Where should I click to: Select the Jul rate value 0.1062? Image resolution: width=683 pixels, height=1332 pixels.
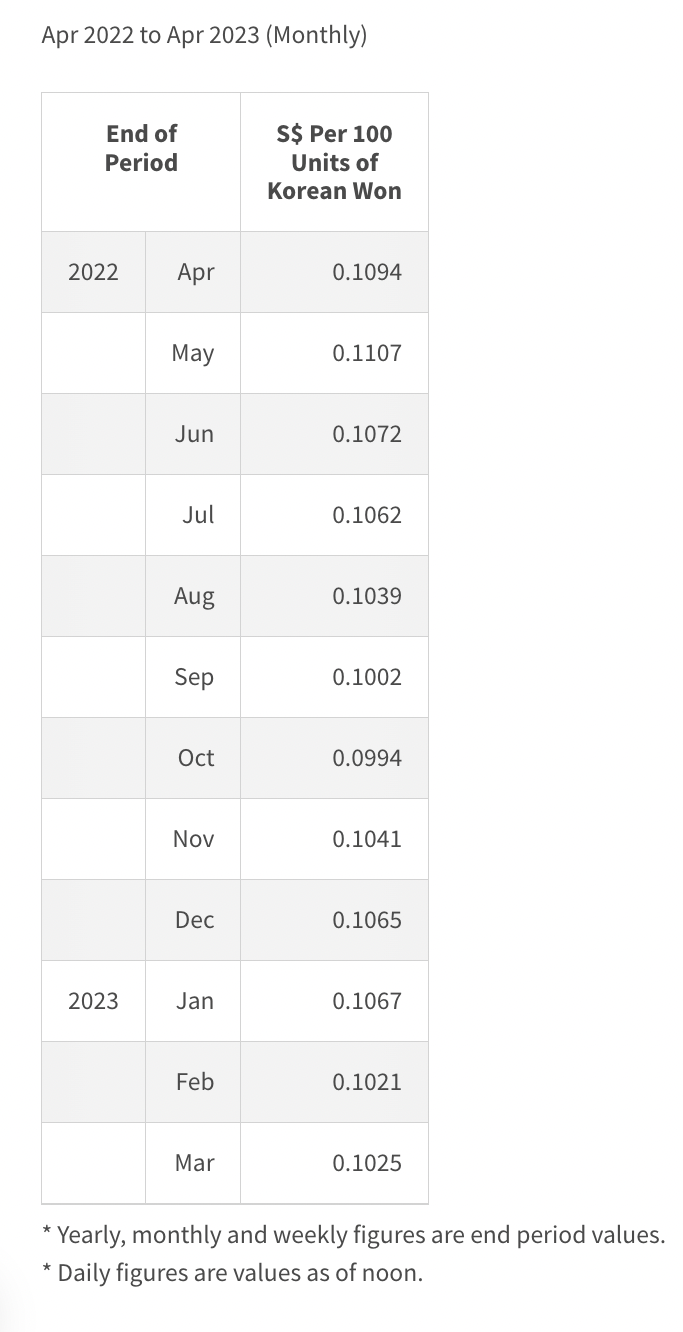point(367,515)
